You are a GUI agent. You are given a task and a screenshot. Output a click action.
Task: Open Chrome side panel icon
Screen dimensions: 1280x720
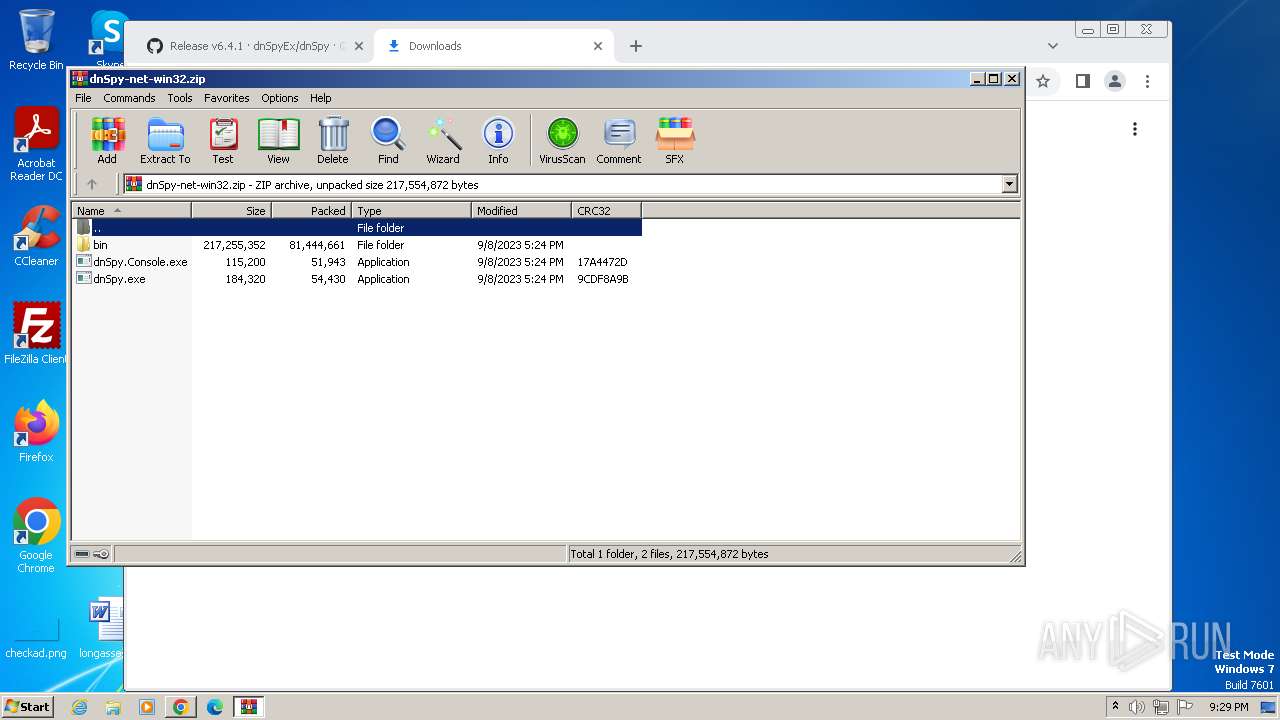click(1082, 81)
